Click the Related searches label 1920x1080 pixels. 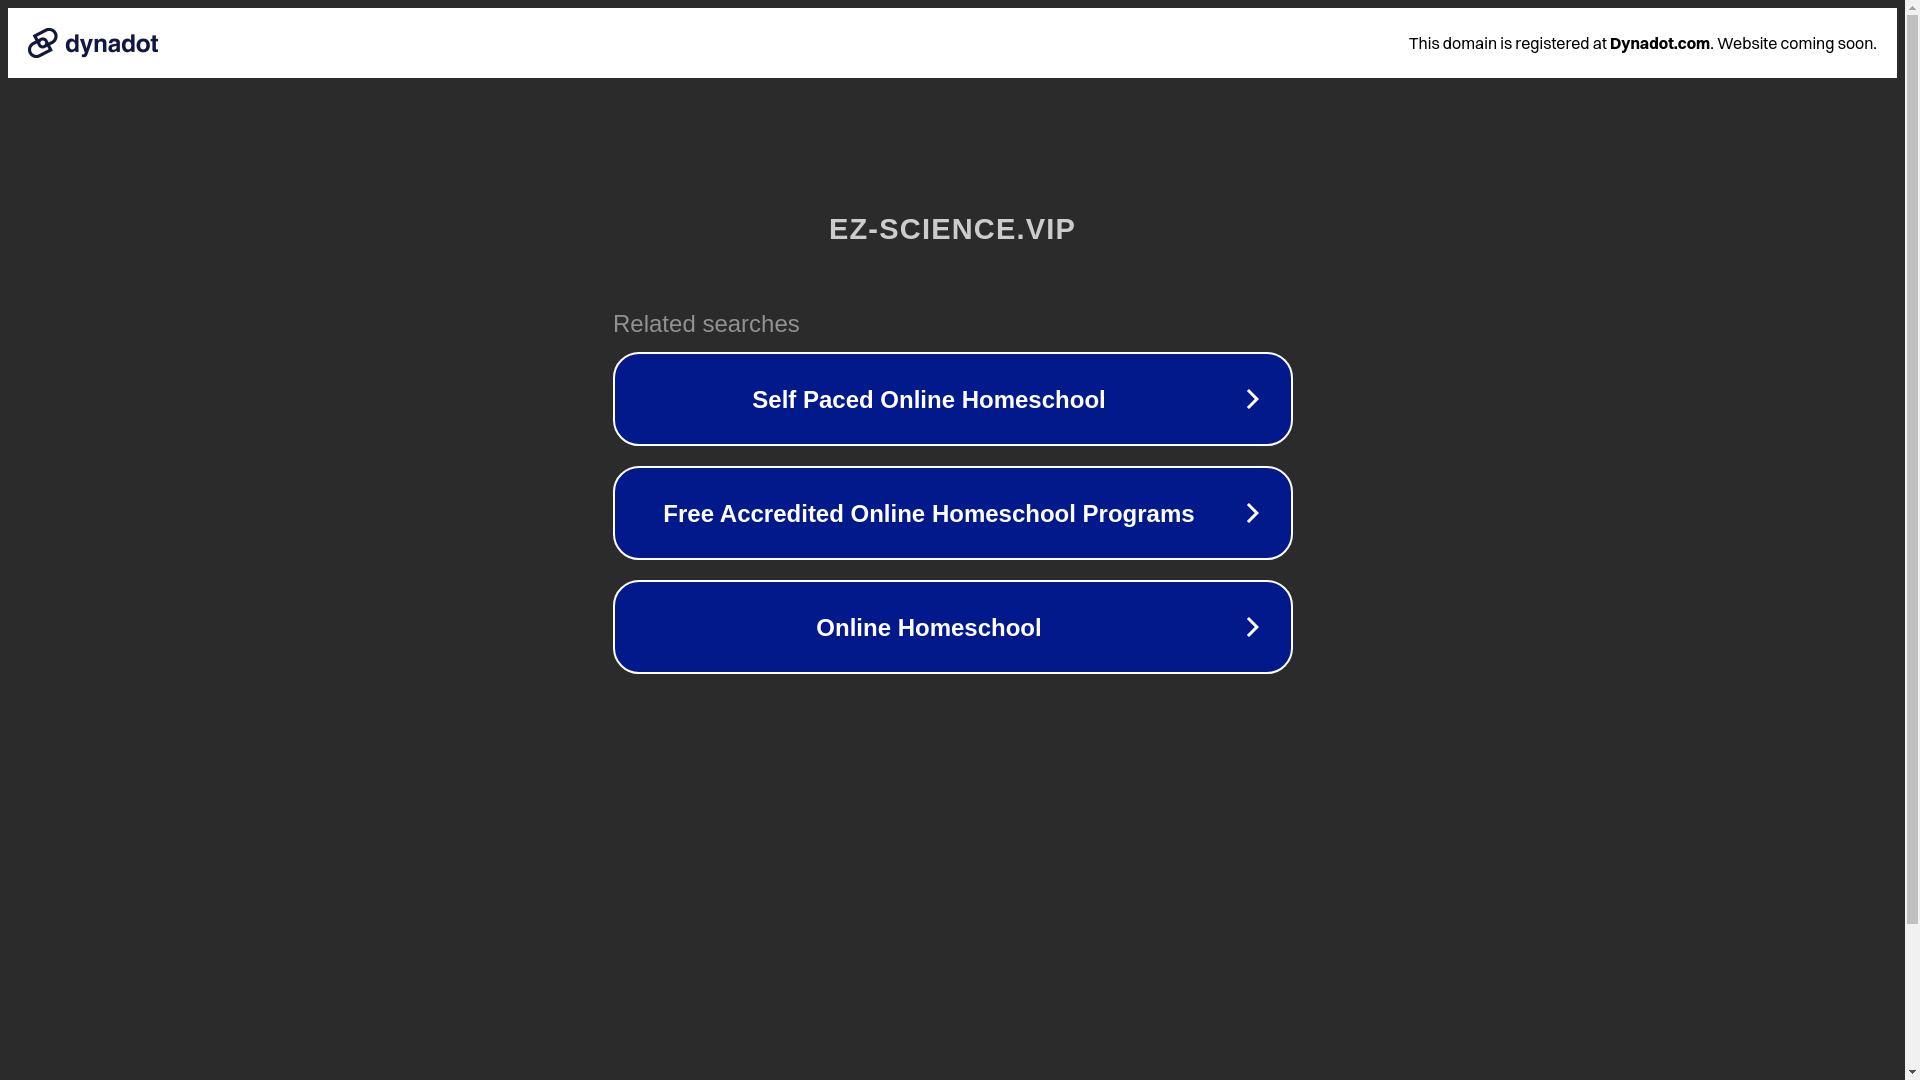706,324
